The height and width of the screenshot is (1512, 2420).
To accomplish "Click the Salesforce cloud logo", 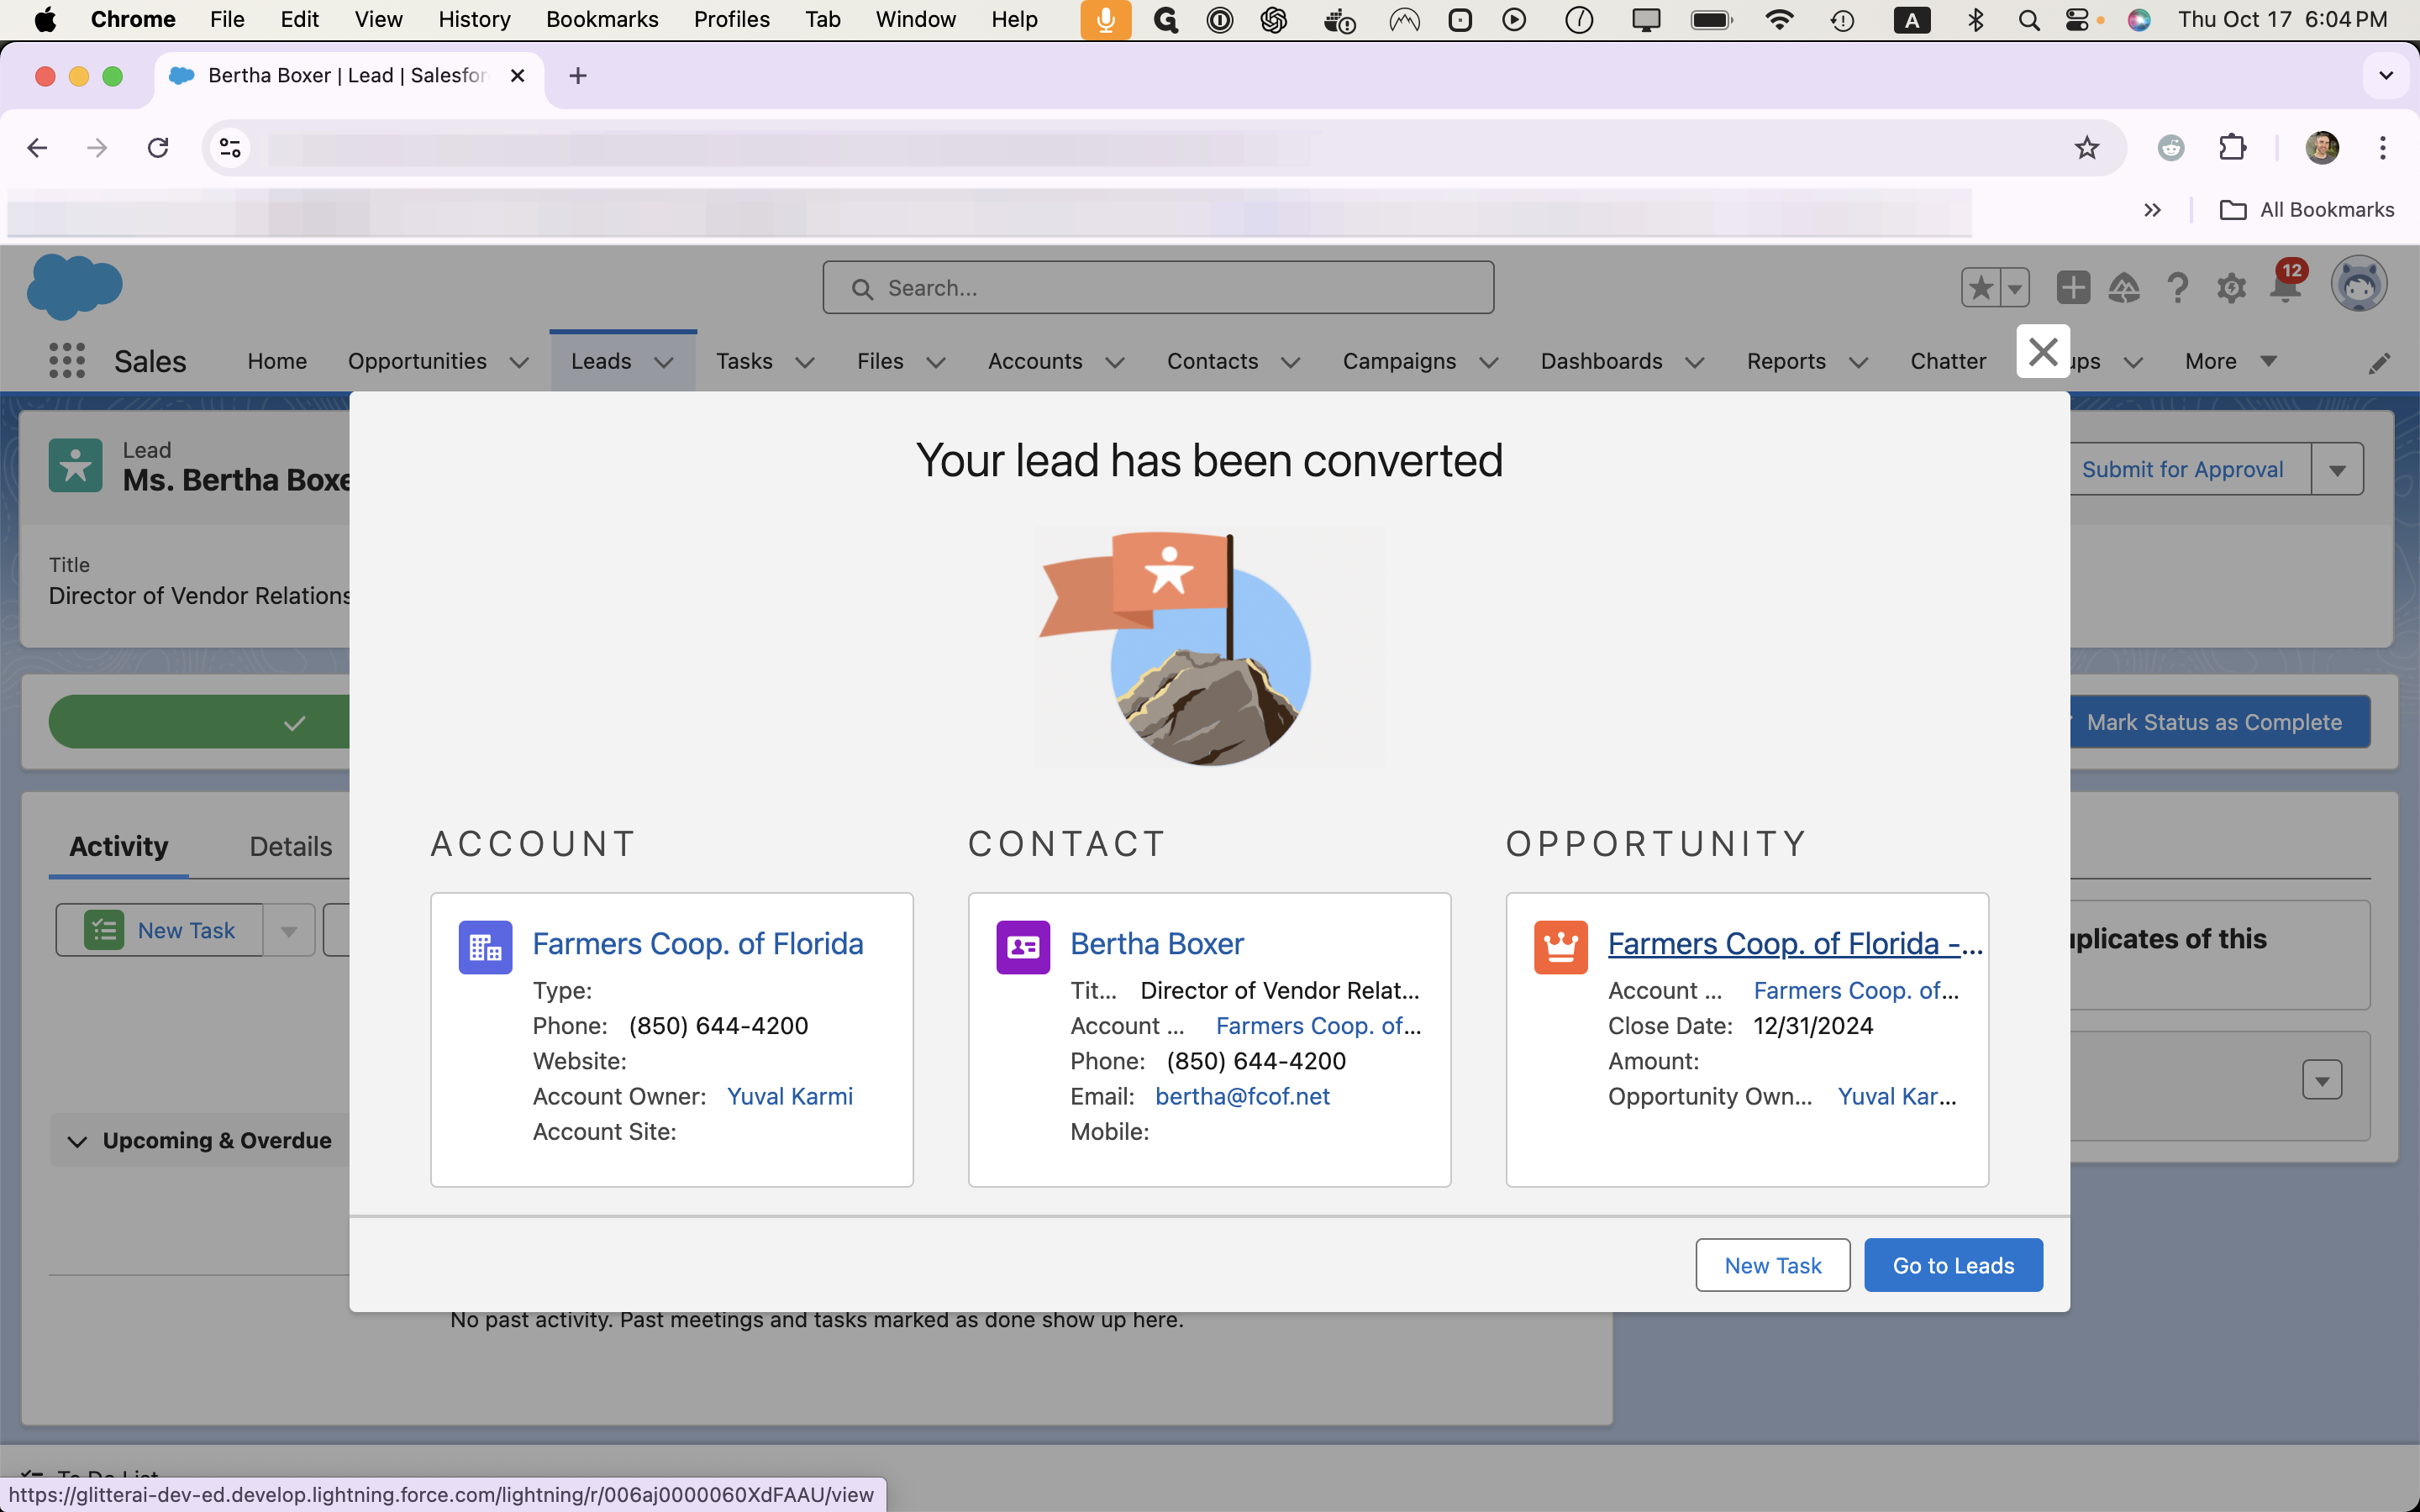I will click(x=74, y=287).
